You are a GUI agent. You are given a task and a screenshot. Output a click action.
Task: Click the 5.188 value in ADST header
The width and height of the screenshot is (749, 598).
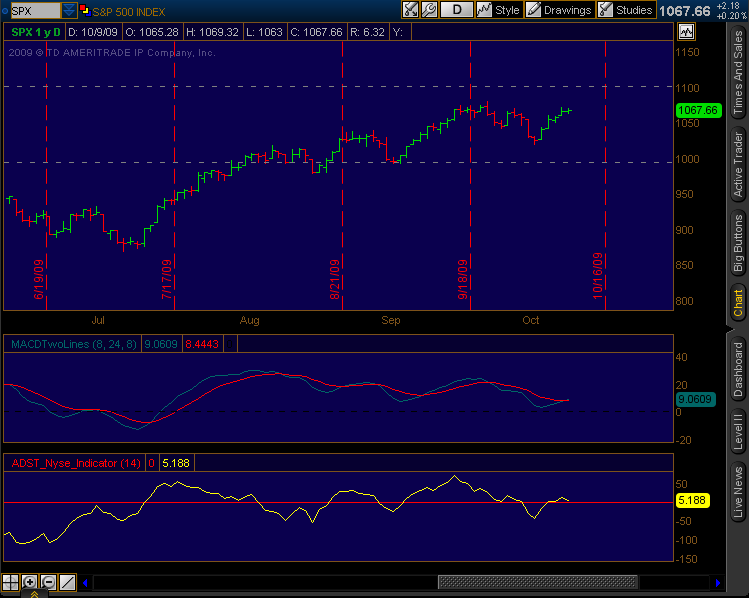(x=176, y=463)
